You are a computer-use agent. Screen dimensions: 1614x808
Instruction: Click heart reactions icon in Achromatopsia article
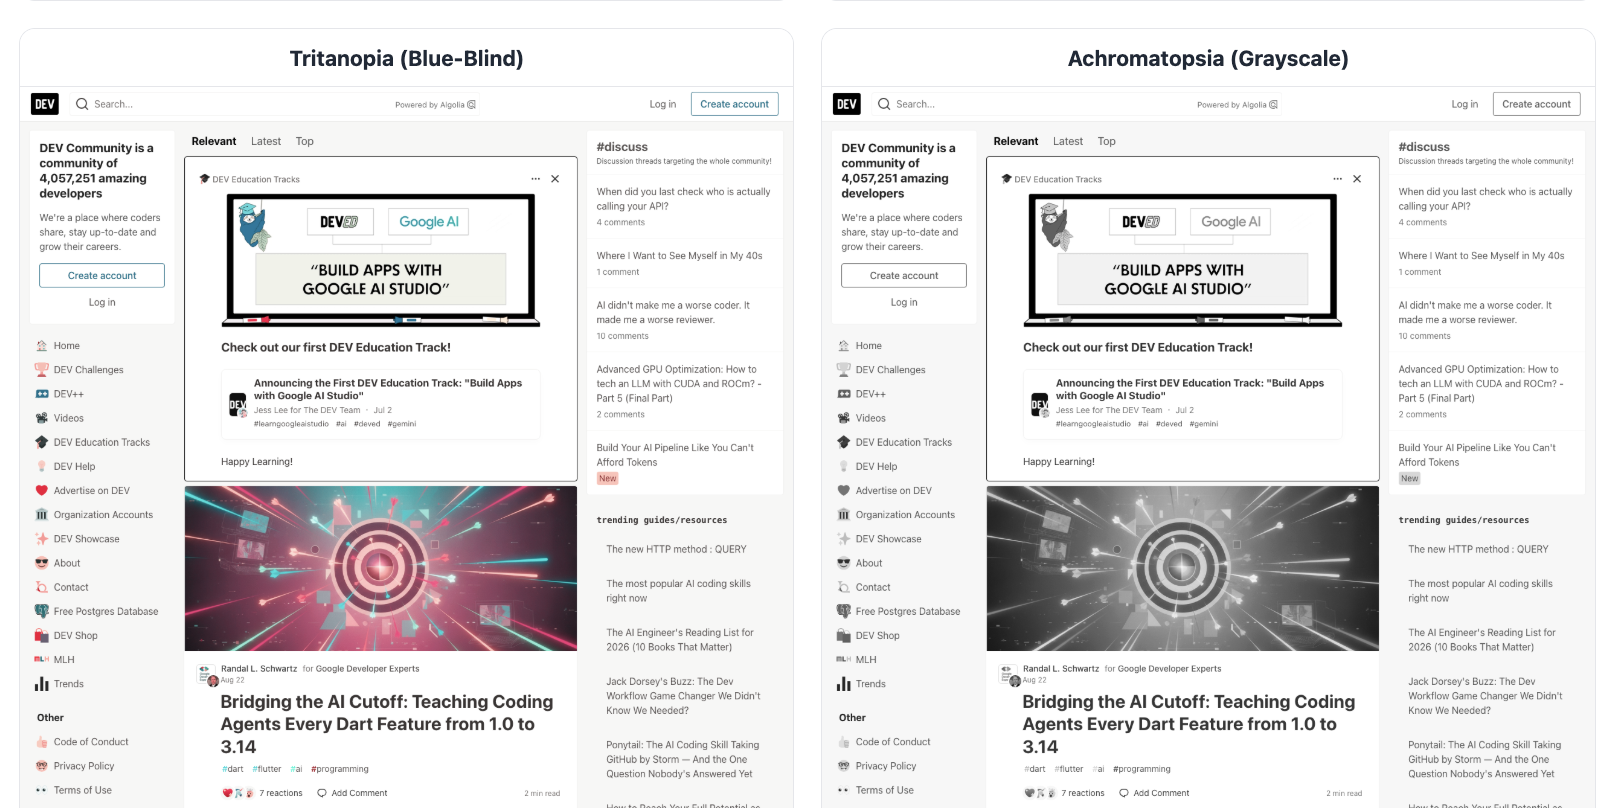pos(1030,793)
